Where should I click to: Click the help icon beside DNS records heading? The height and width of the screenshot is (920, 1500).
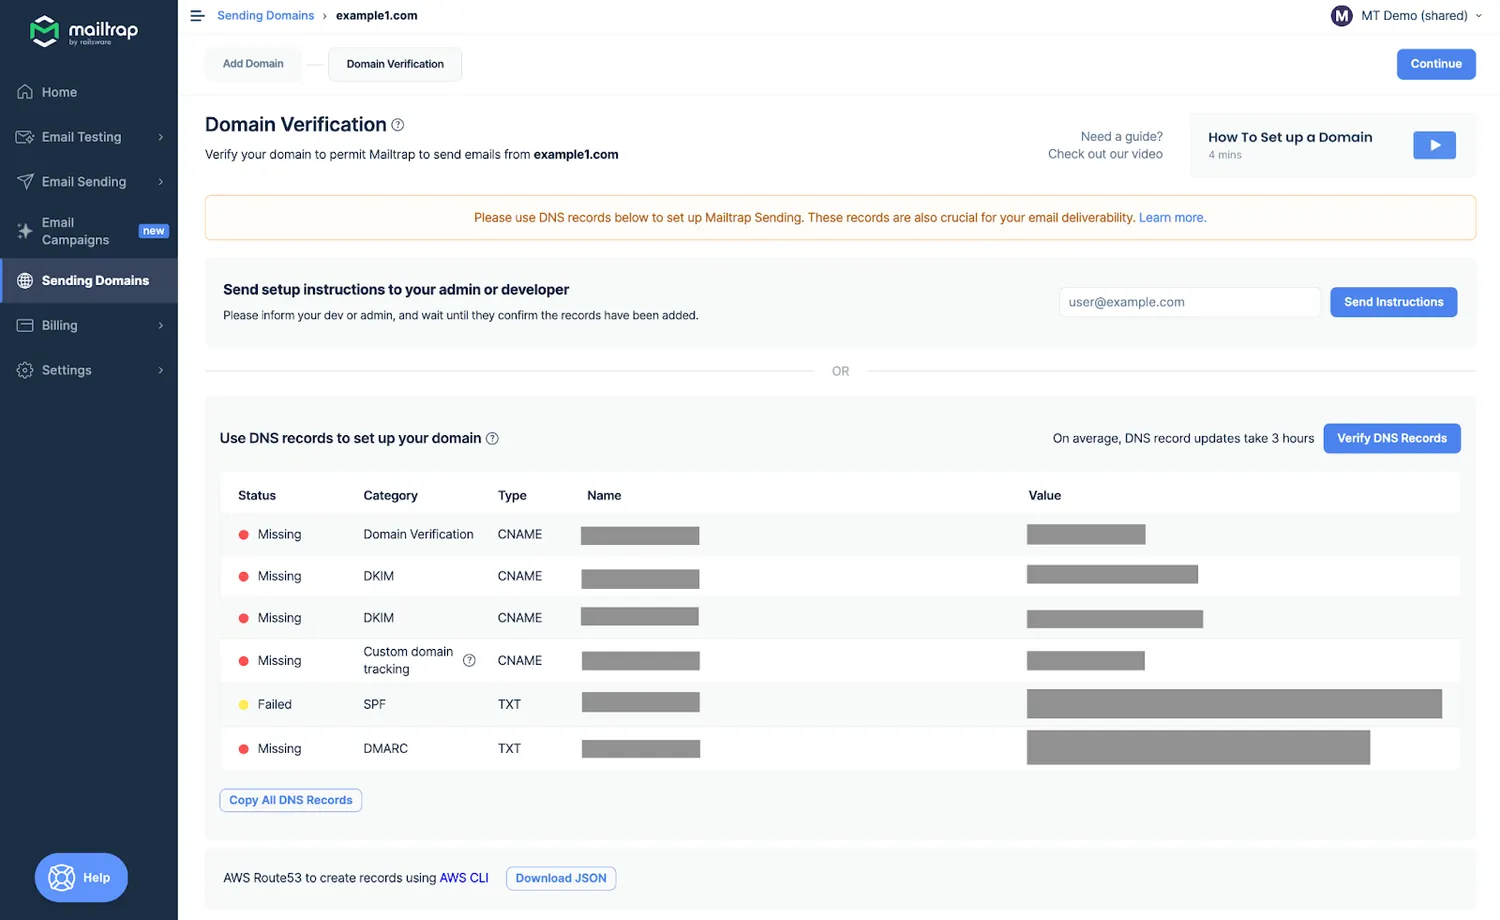click(492, 438)
